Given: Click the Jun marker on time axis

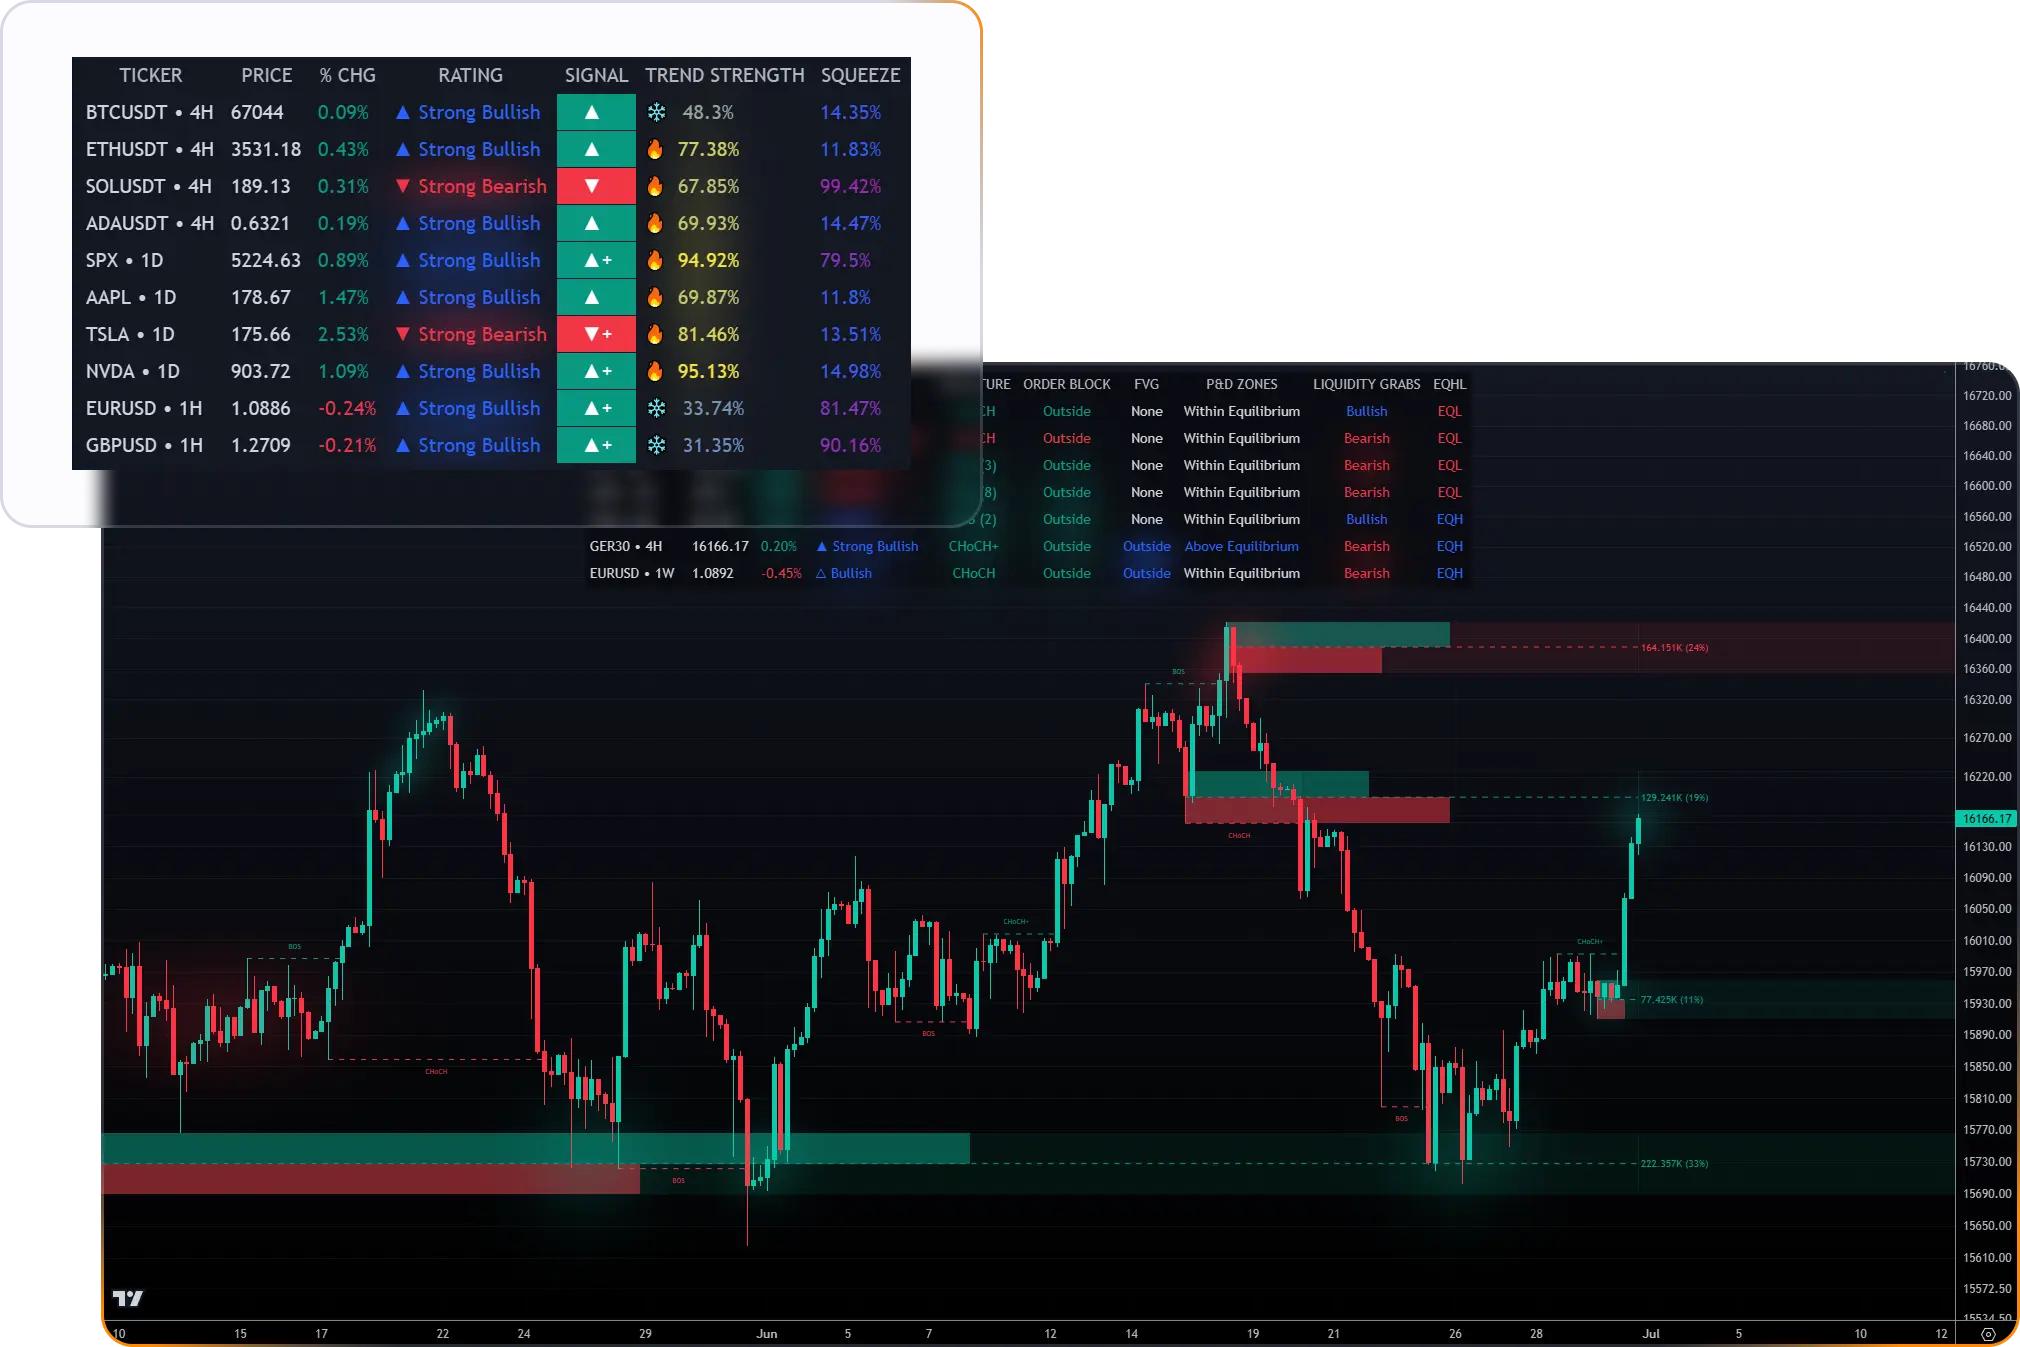Looking at the screenshot, I should [x=767, y=1333].
